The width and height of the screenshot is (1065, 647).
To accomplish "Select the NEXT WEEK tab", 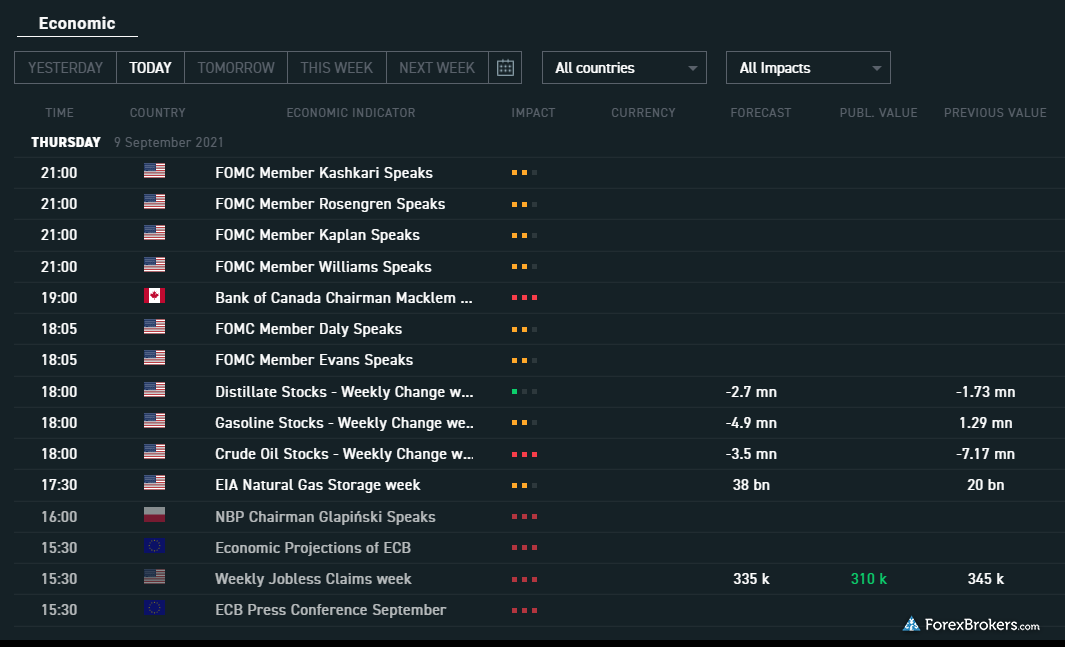I will tap(437, 68).
